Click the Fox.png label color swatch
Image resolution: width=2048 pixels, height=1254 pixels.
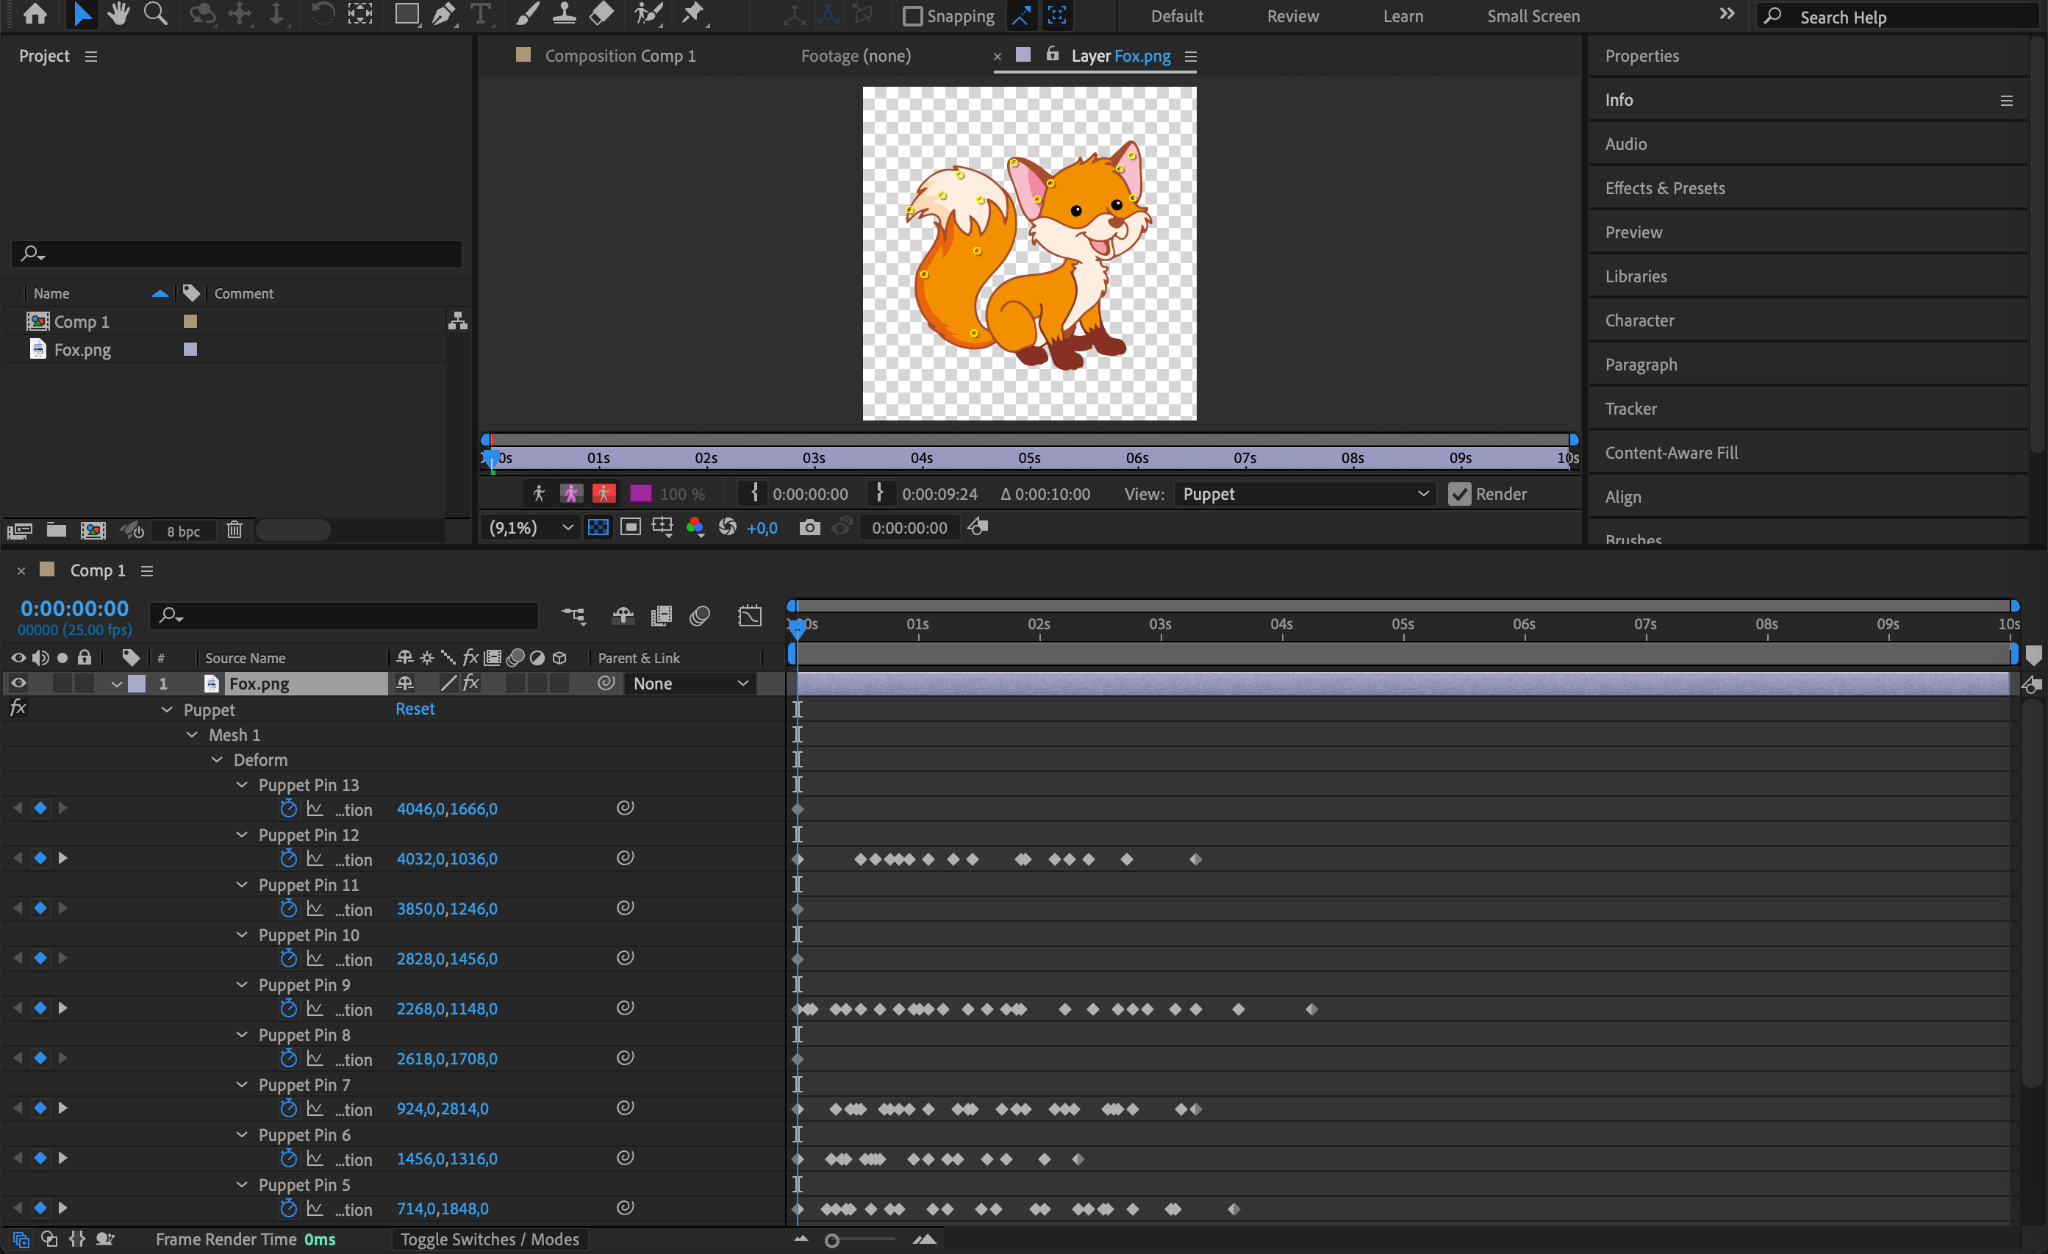point(137,684)
